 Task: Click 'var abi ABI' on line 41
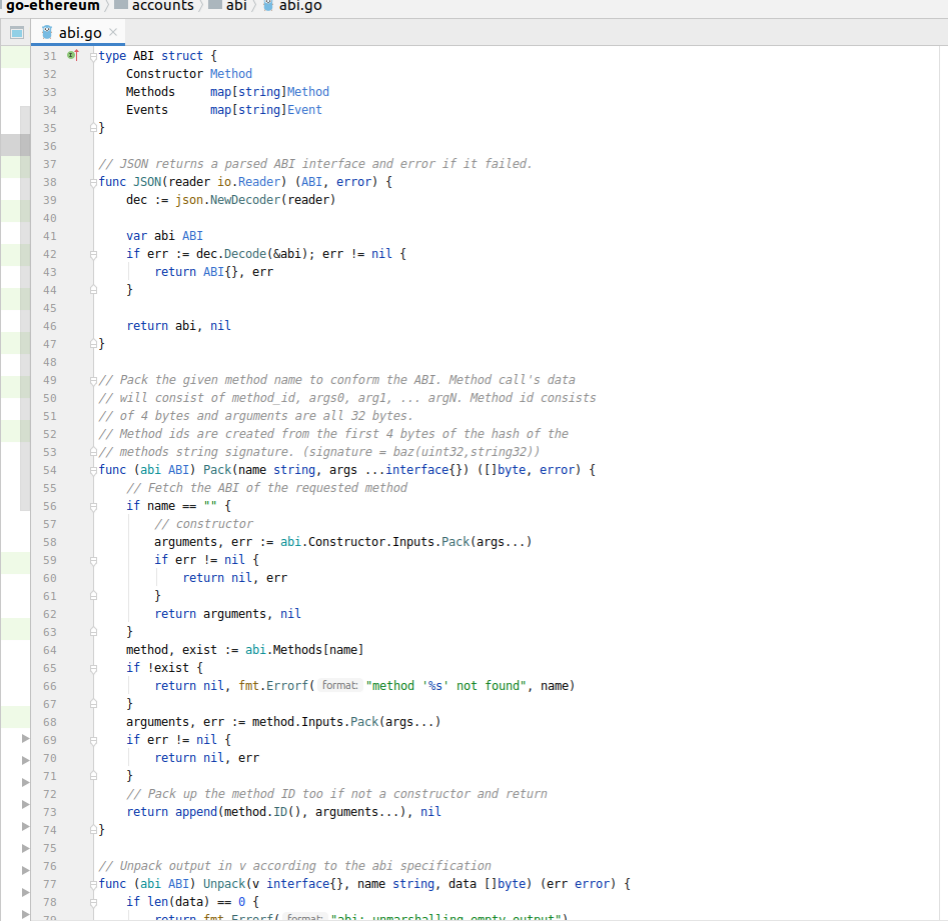(x=164, y=235)
